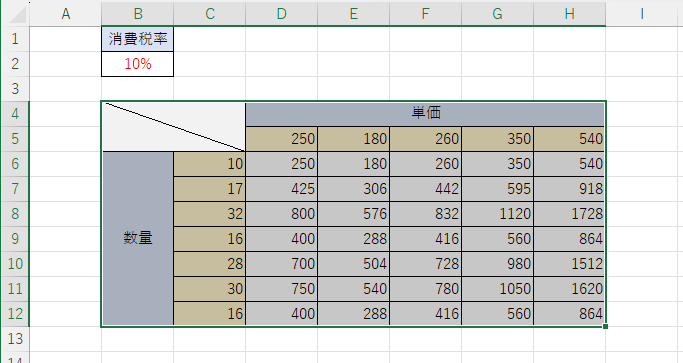
Task: Select row 4 header
Action: click(15, 114)
